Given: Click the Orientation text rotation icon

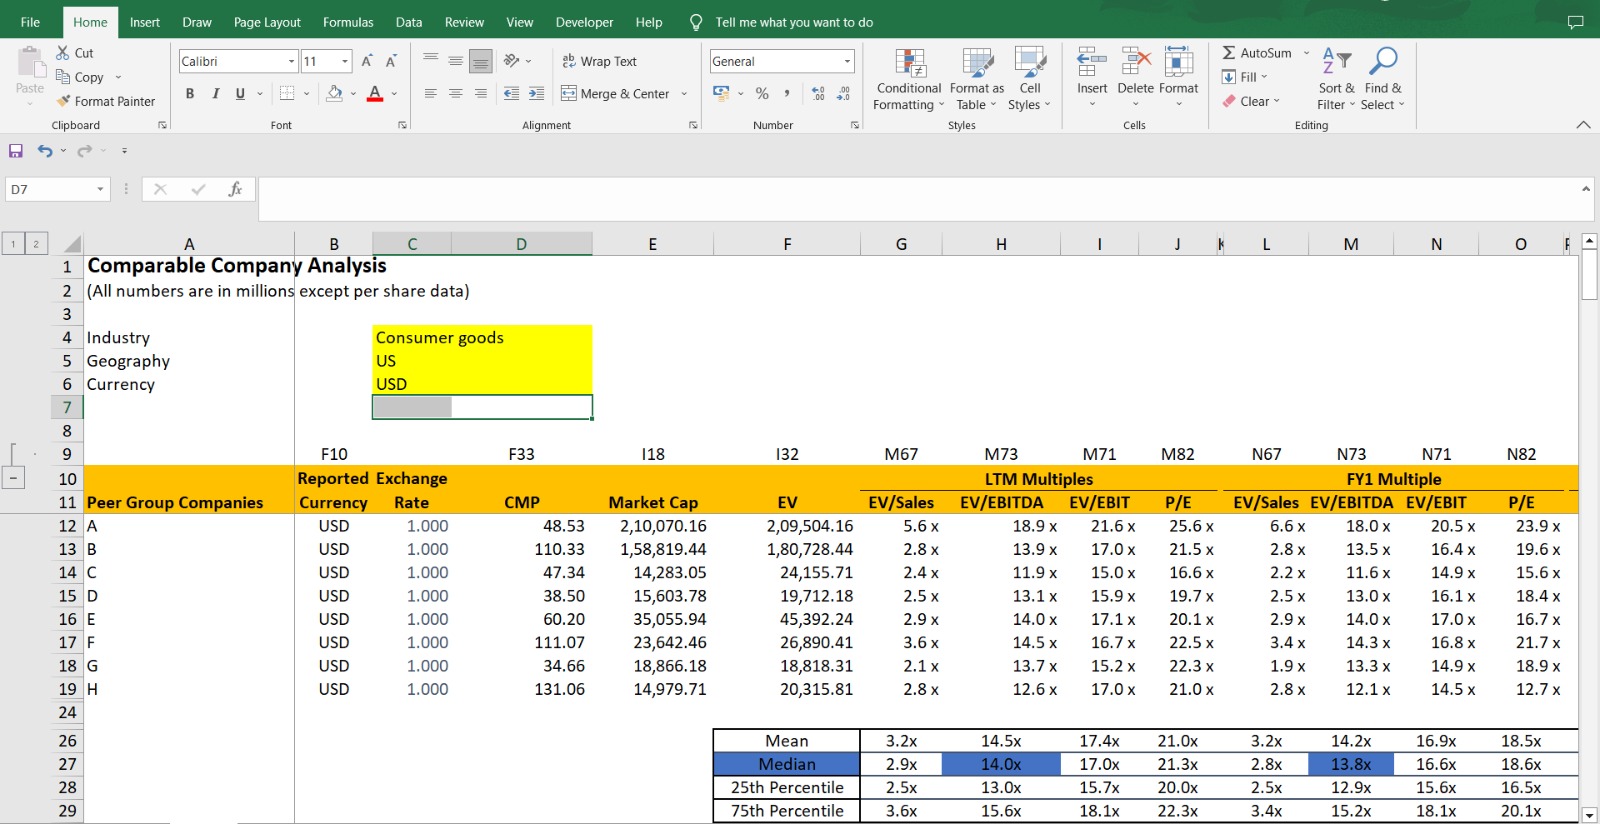Looking at the screenshot, I should coord(512,61).
